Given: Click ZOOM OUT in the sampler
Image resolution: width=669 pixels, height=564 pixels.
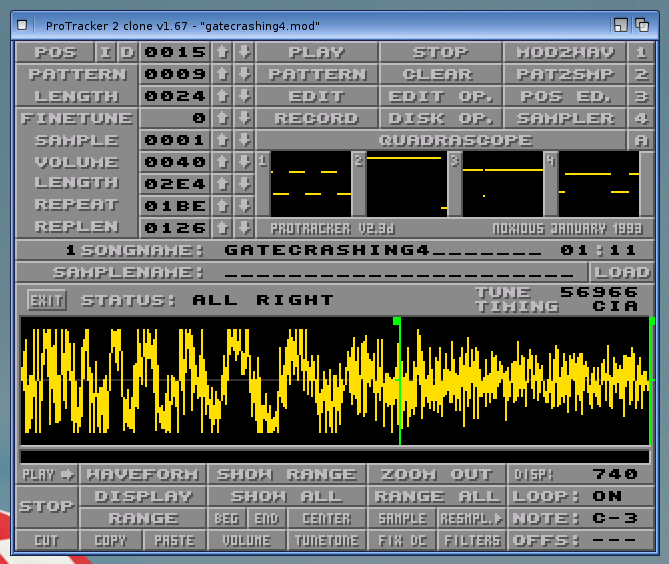Looking at the screenshot, I should pyautogui.click(x=437, y=474).
